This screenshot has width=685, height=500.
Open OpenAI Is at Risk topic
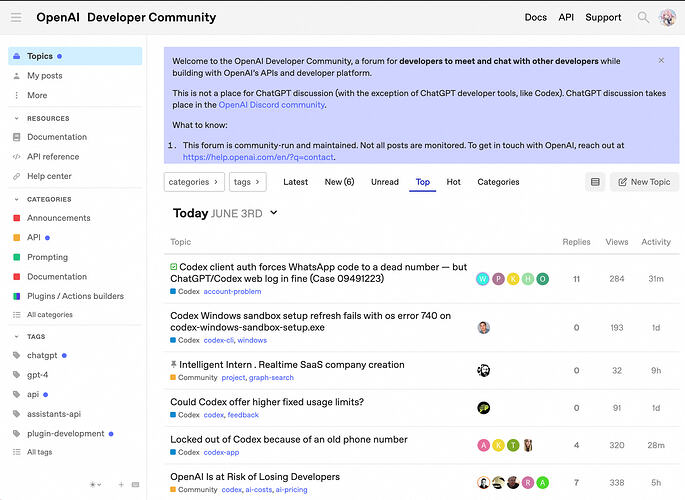(x=255, y=477)
